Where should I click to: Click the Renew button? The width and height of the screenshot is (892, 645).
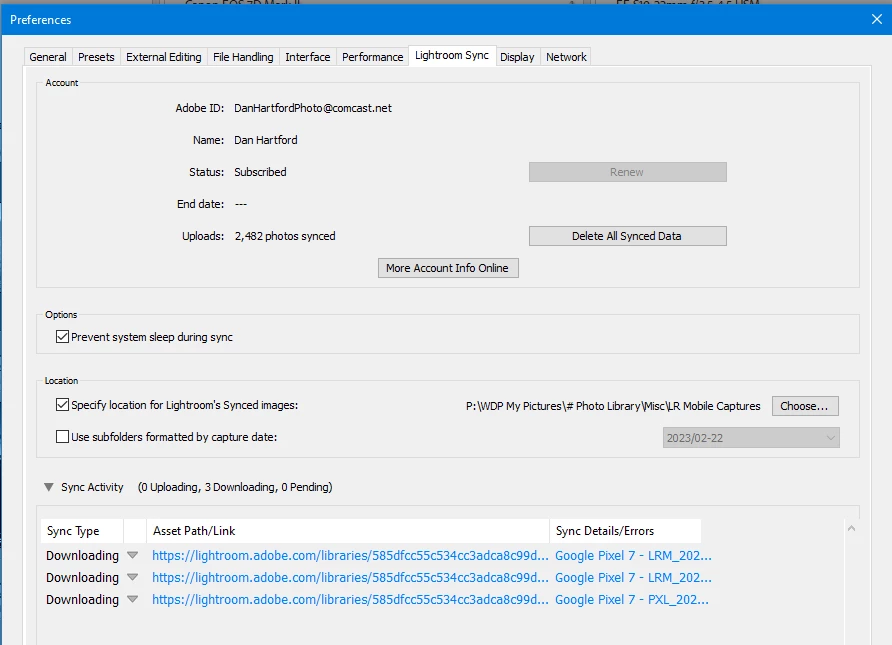click(x=627, y=172)
